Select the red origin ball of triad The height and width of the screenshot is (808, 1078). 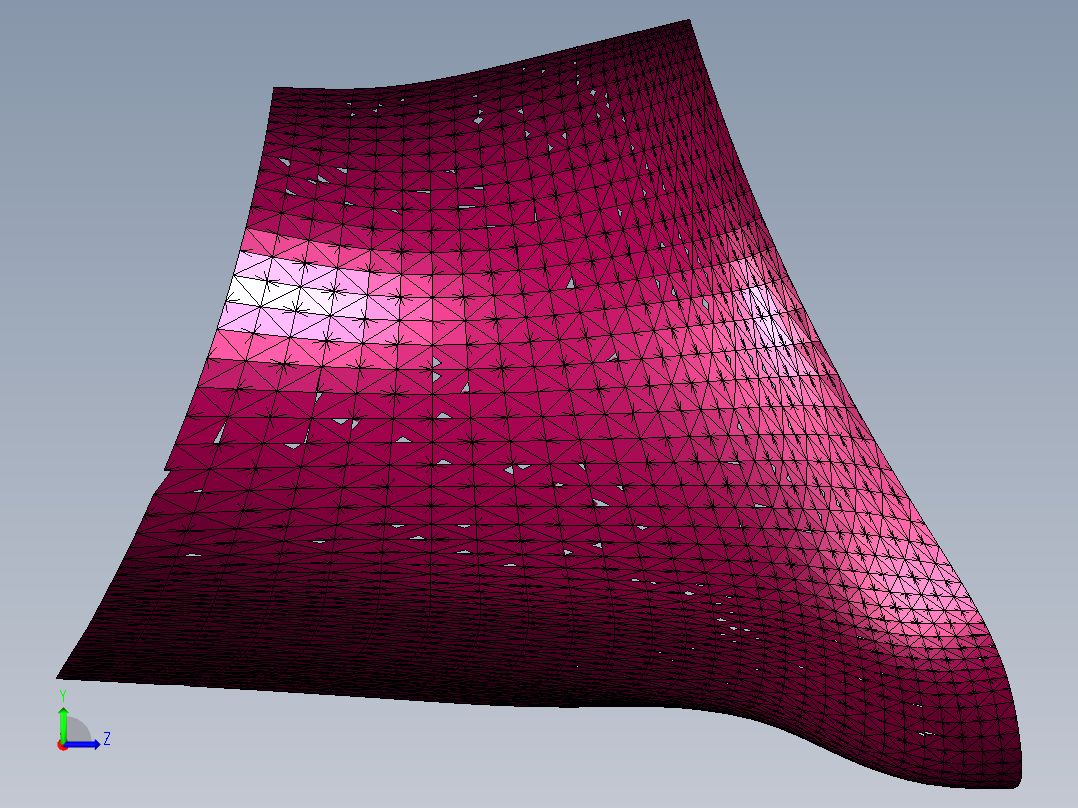click(63, 745)
